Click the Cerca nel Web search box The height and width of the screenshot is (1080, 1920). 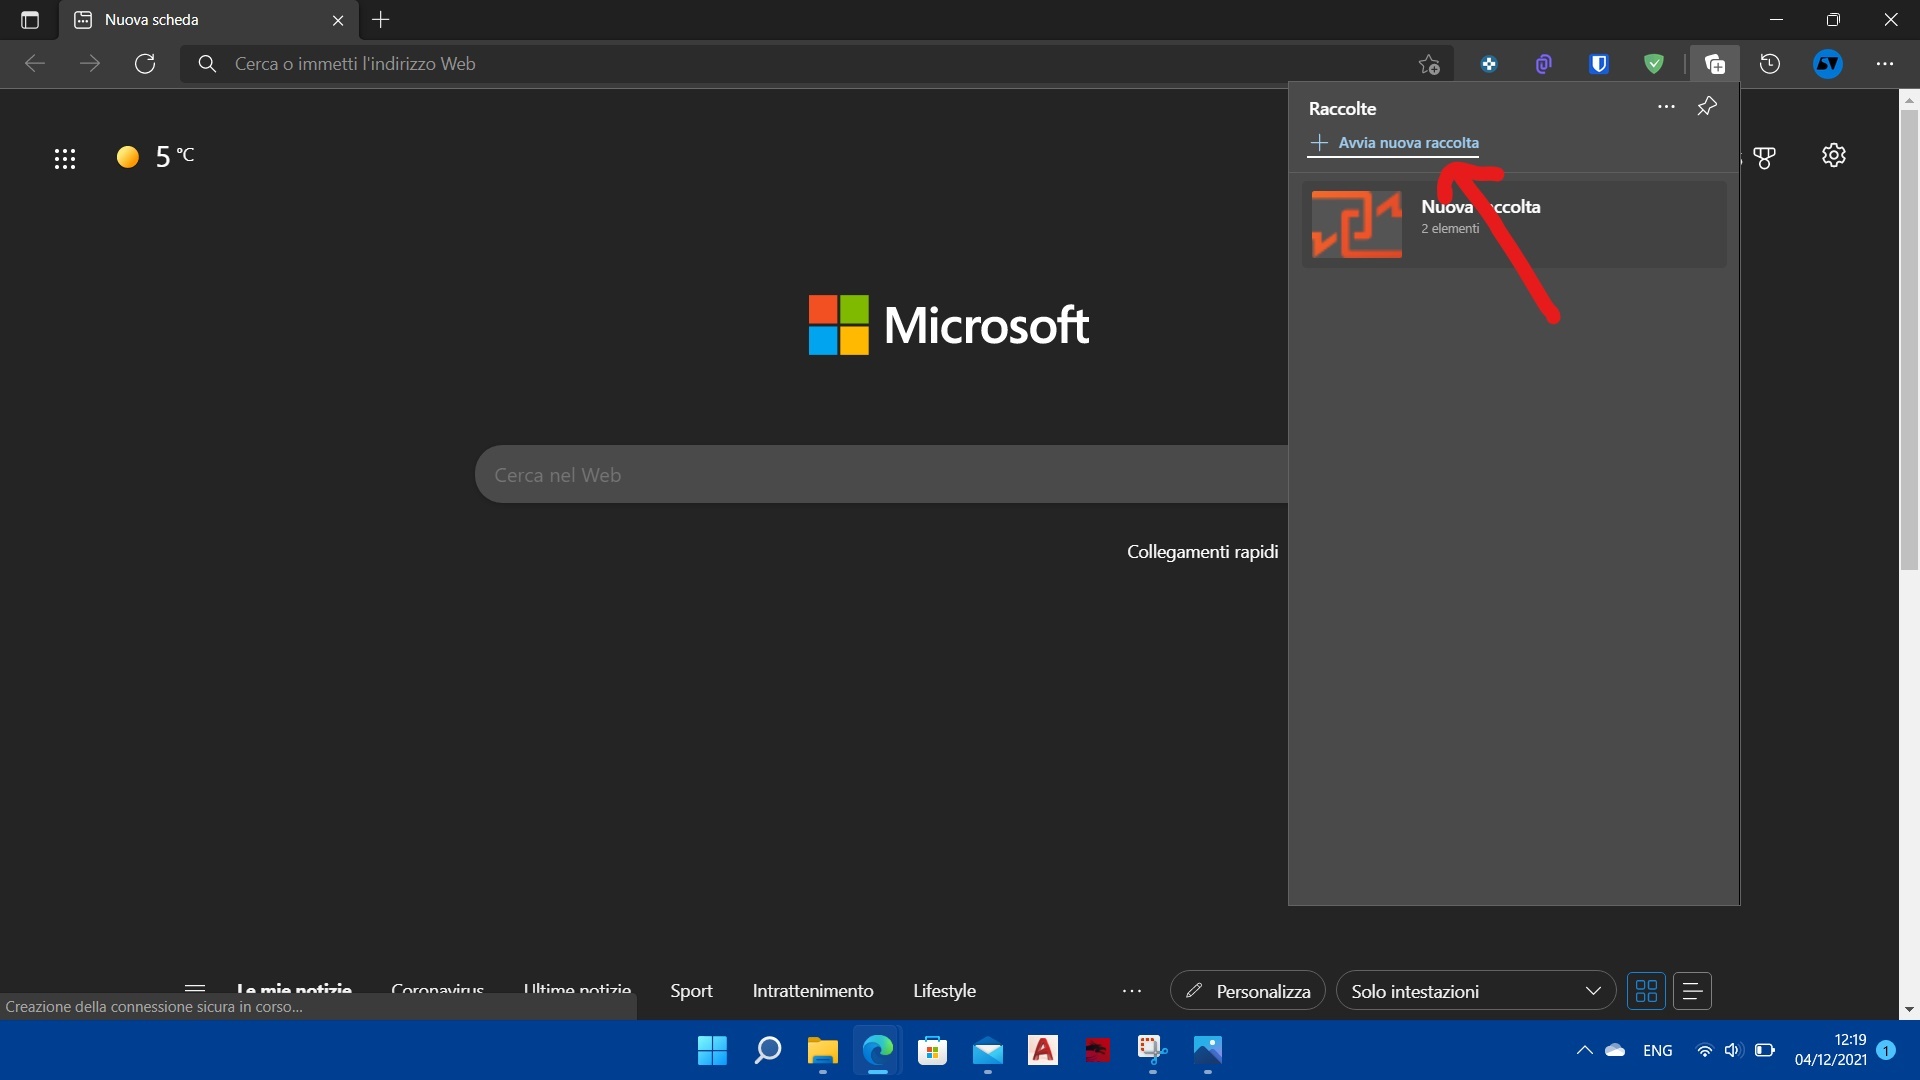coord(881,475)
